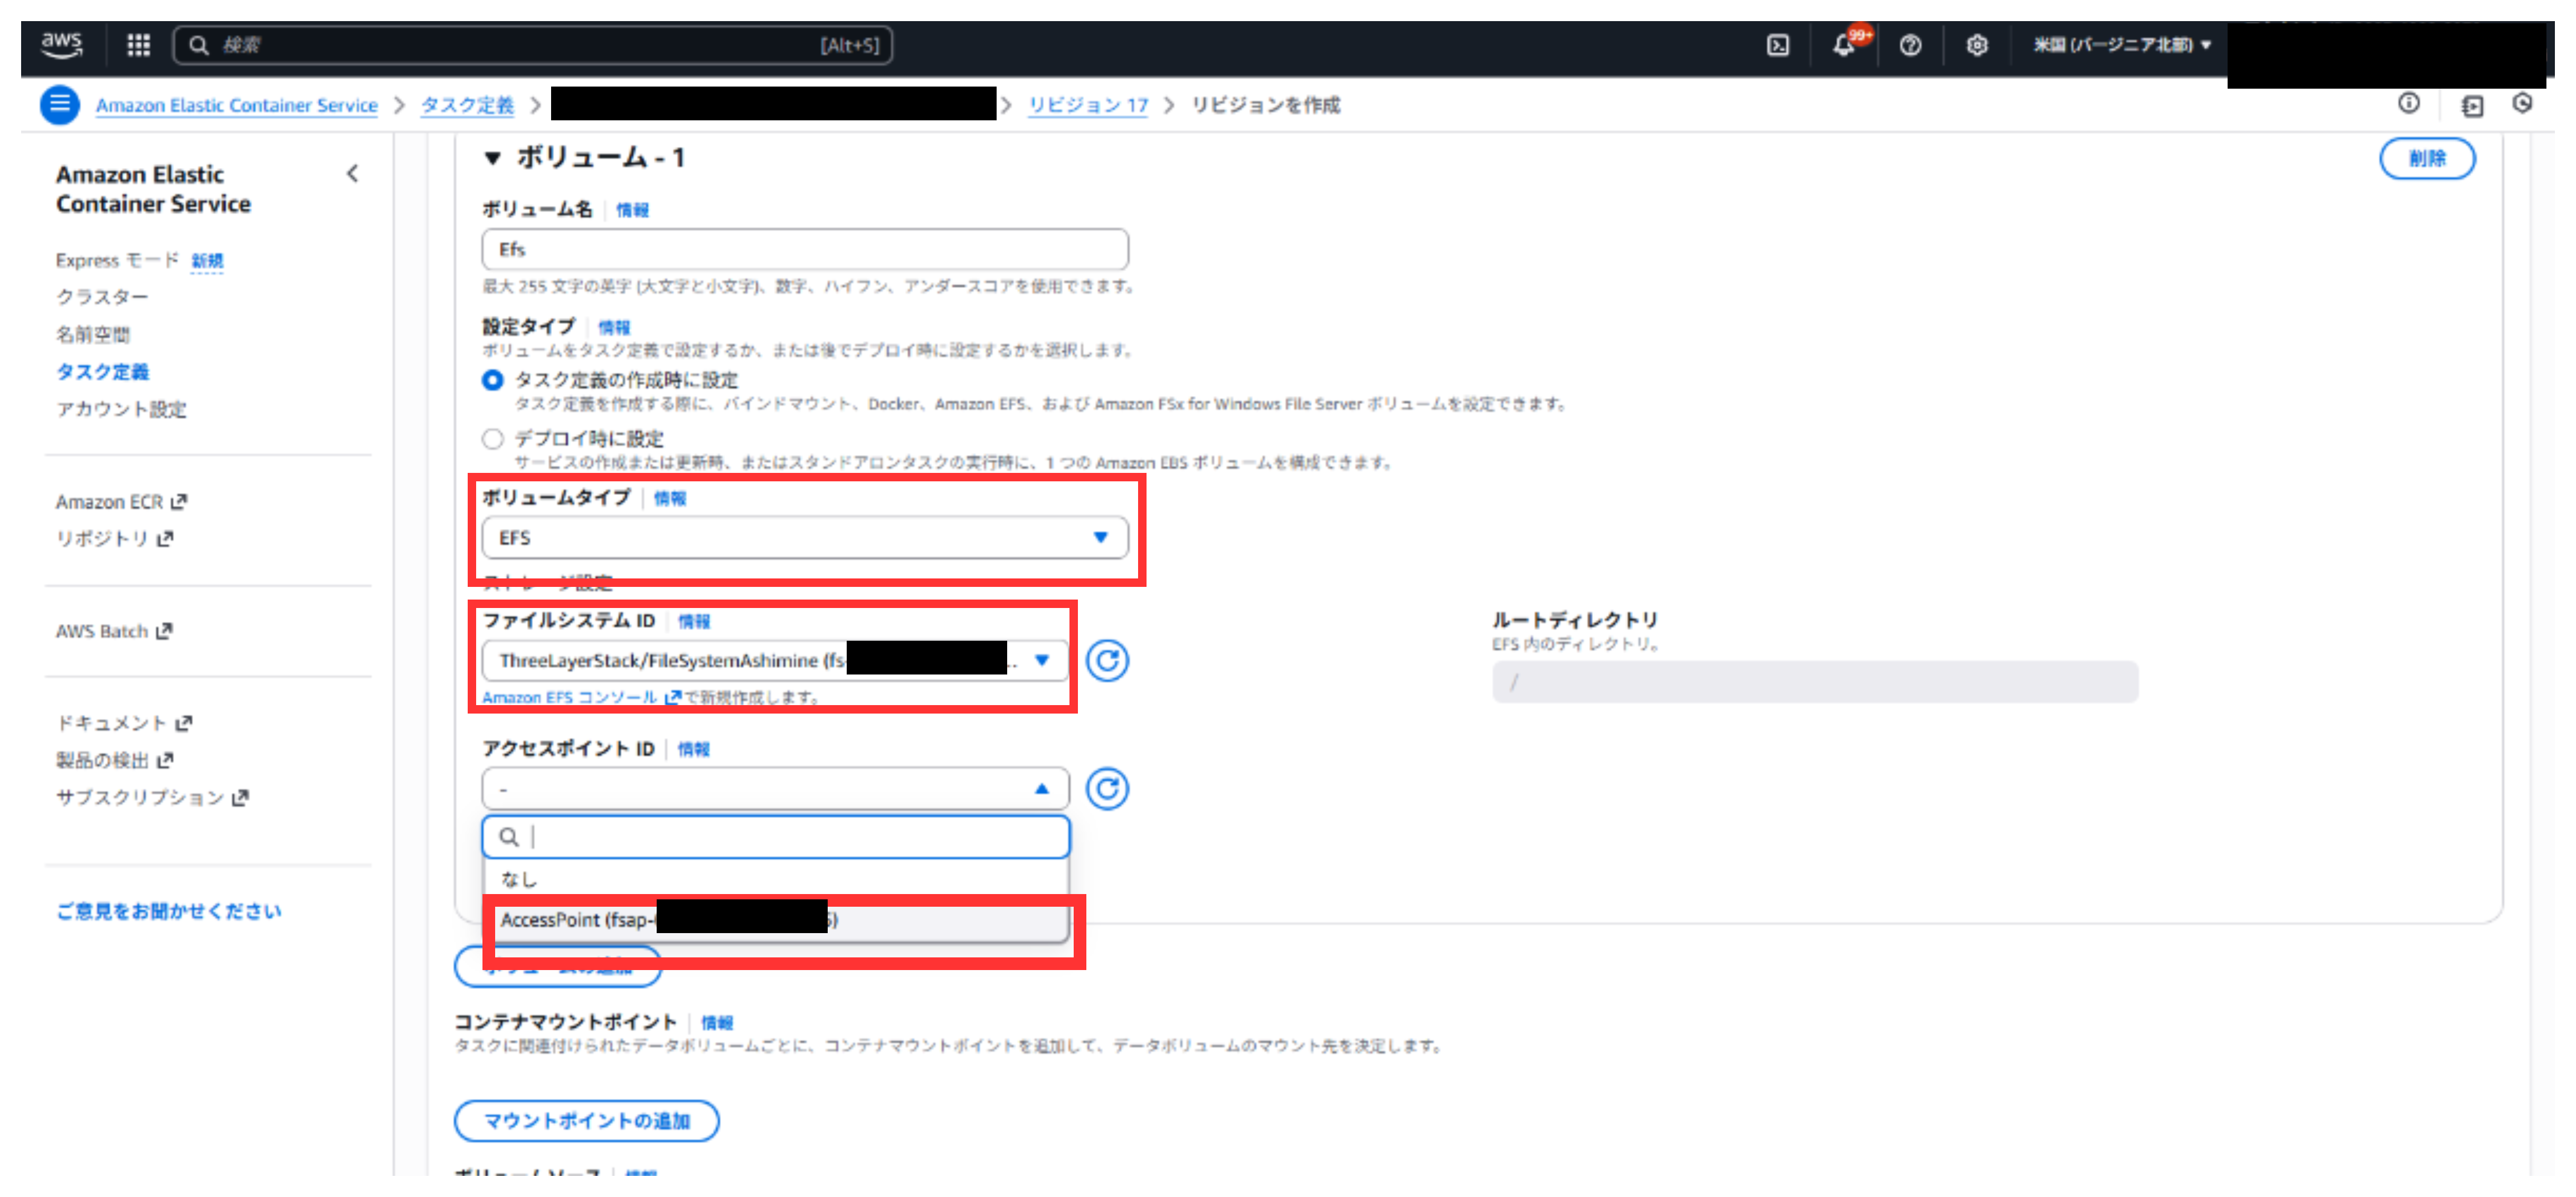Image resolution: width=2576 pixels, height=1197 pixels.
Task: Open the notifications bell icon
Action: [1844, 45]
